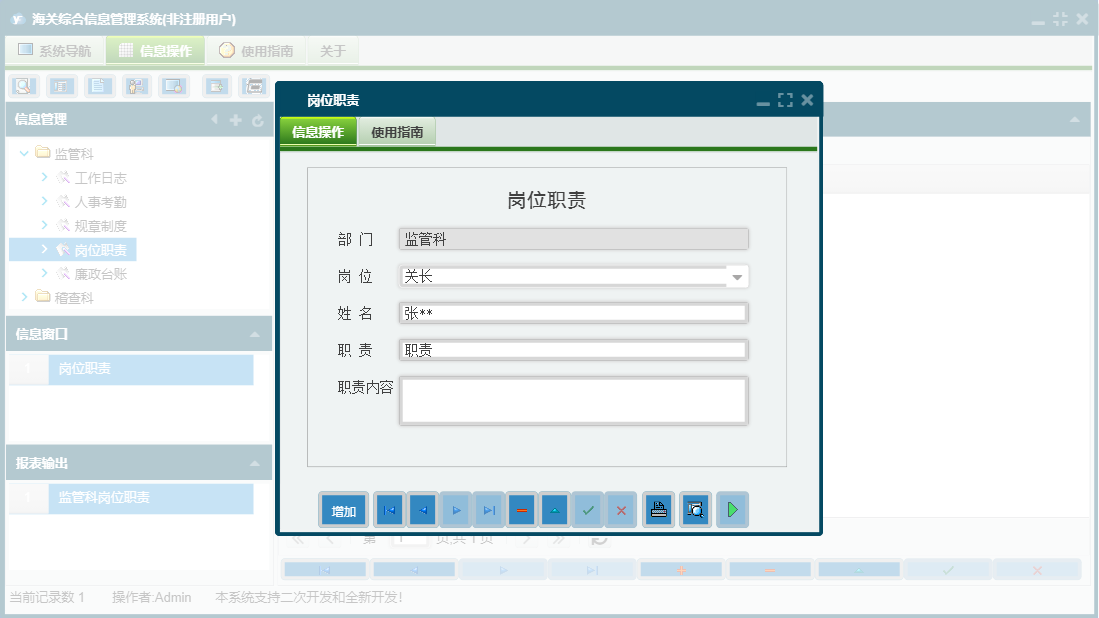Refresh the 信息管理 tree with refresh icon
This screenshot has height=618, width=1099.
[258, 120]
